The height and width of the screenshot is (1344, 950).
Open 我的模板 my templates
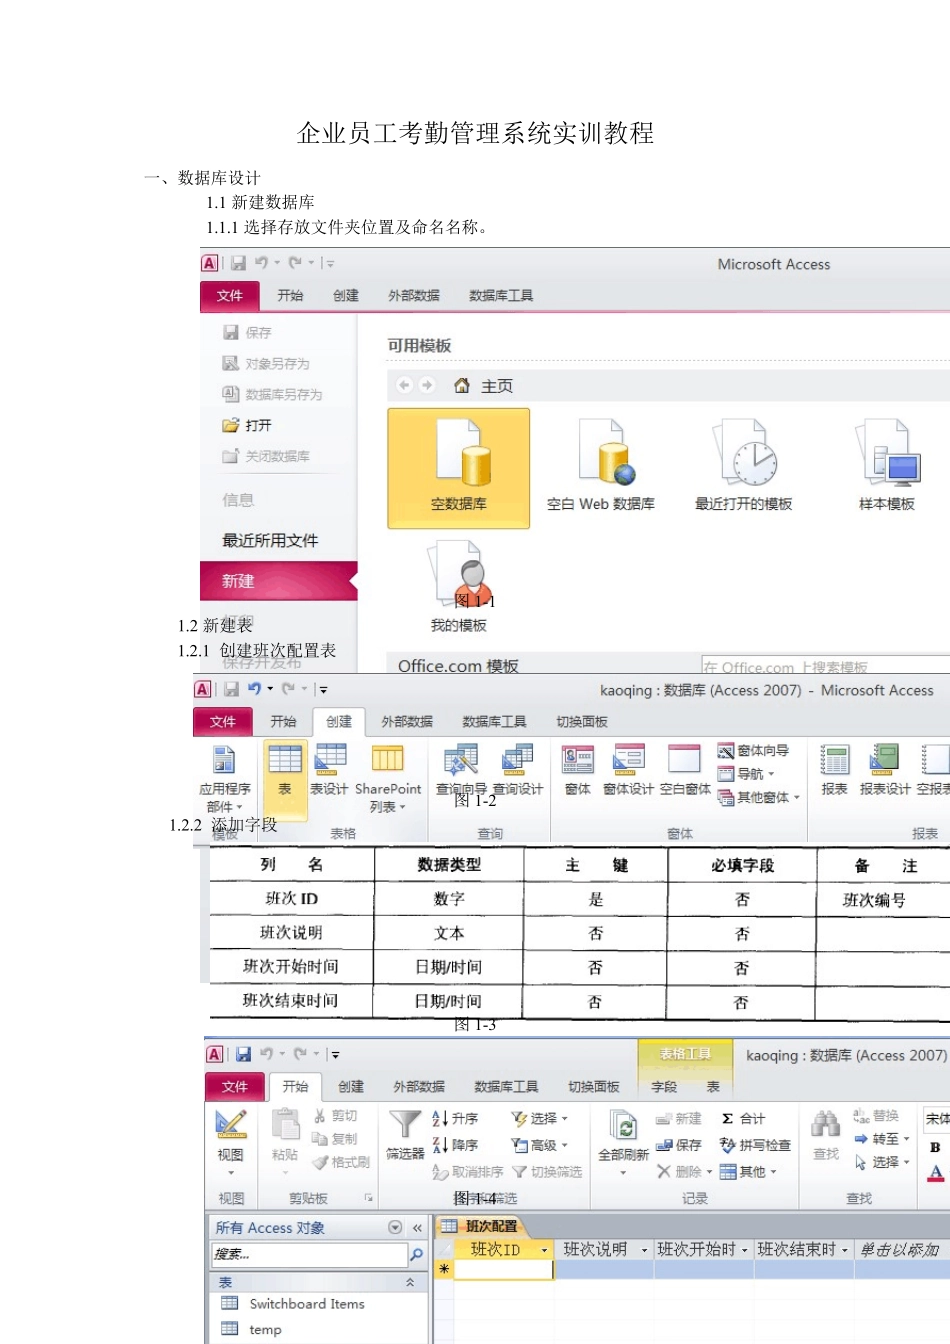click(459, 587)
